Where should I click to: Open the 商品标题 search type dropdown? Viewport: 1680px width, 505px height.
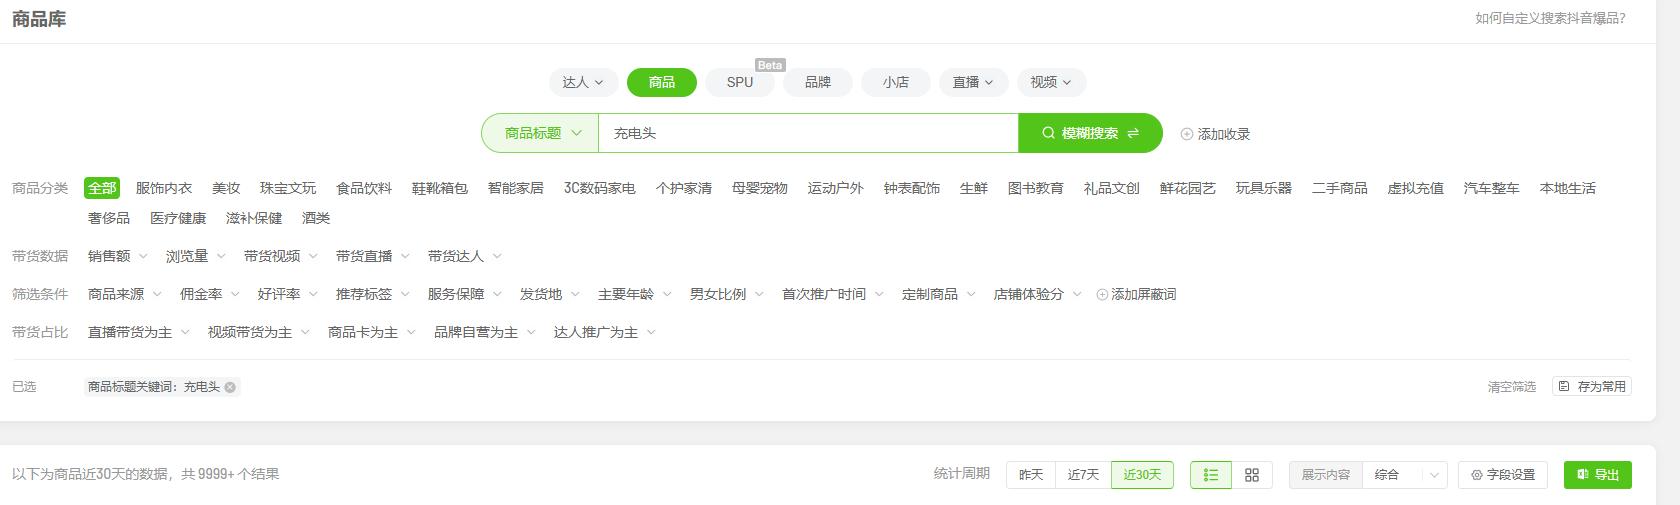(x=540, y=133)
